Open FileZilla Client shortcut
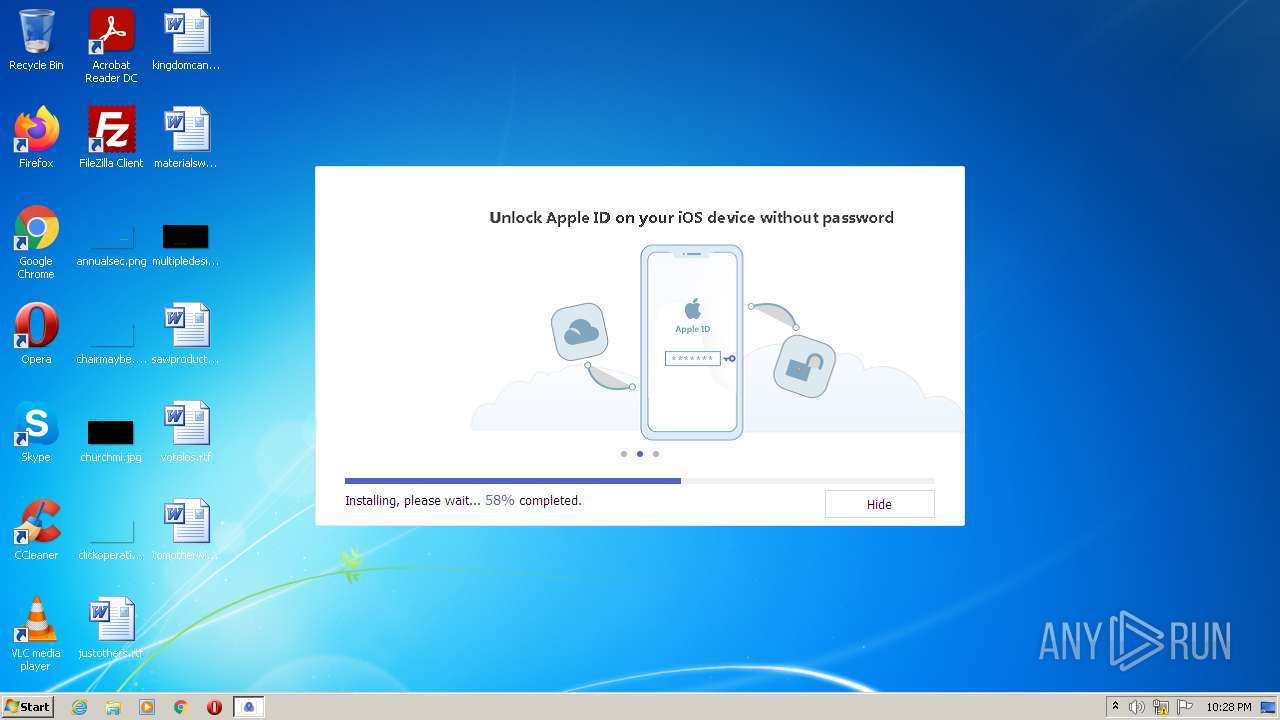The image size is (1280, 720). [111, 137]
